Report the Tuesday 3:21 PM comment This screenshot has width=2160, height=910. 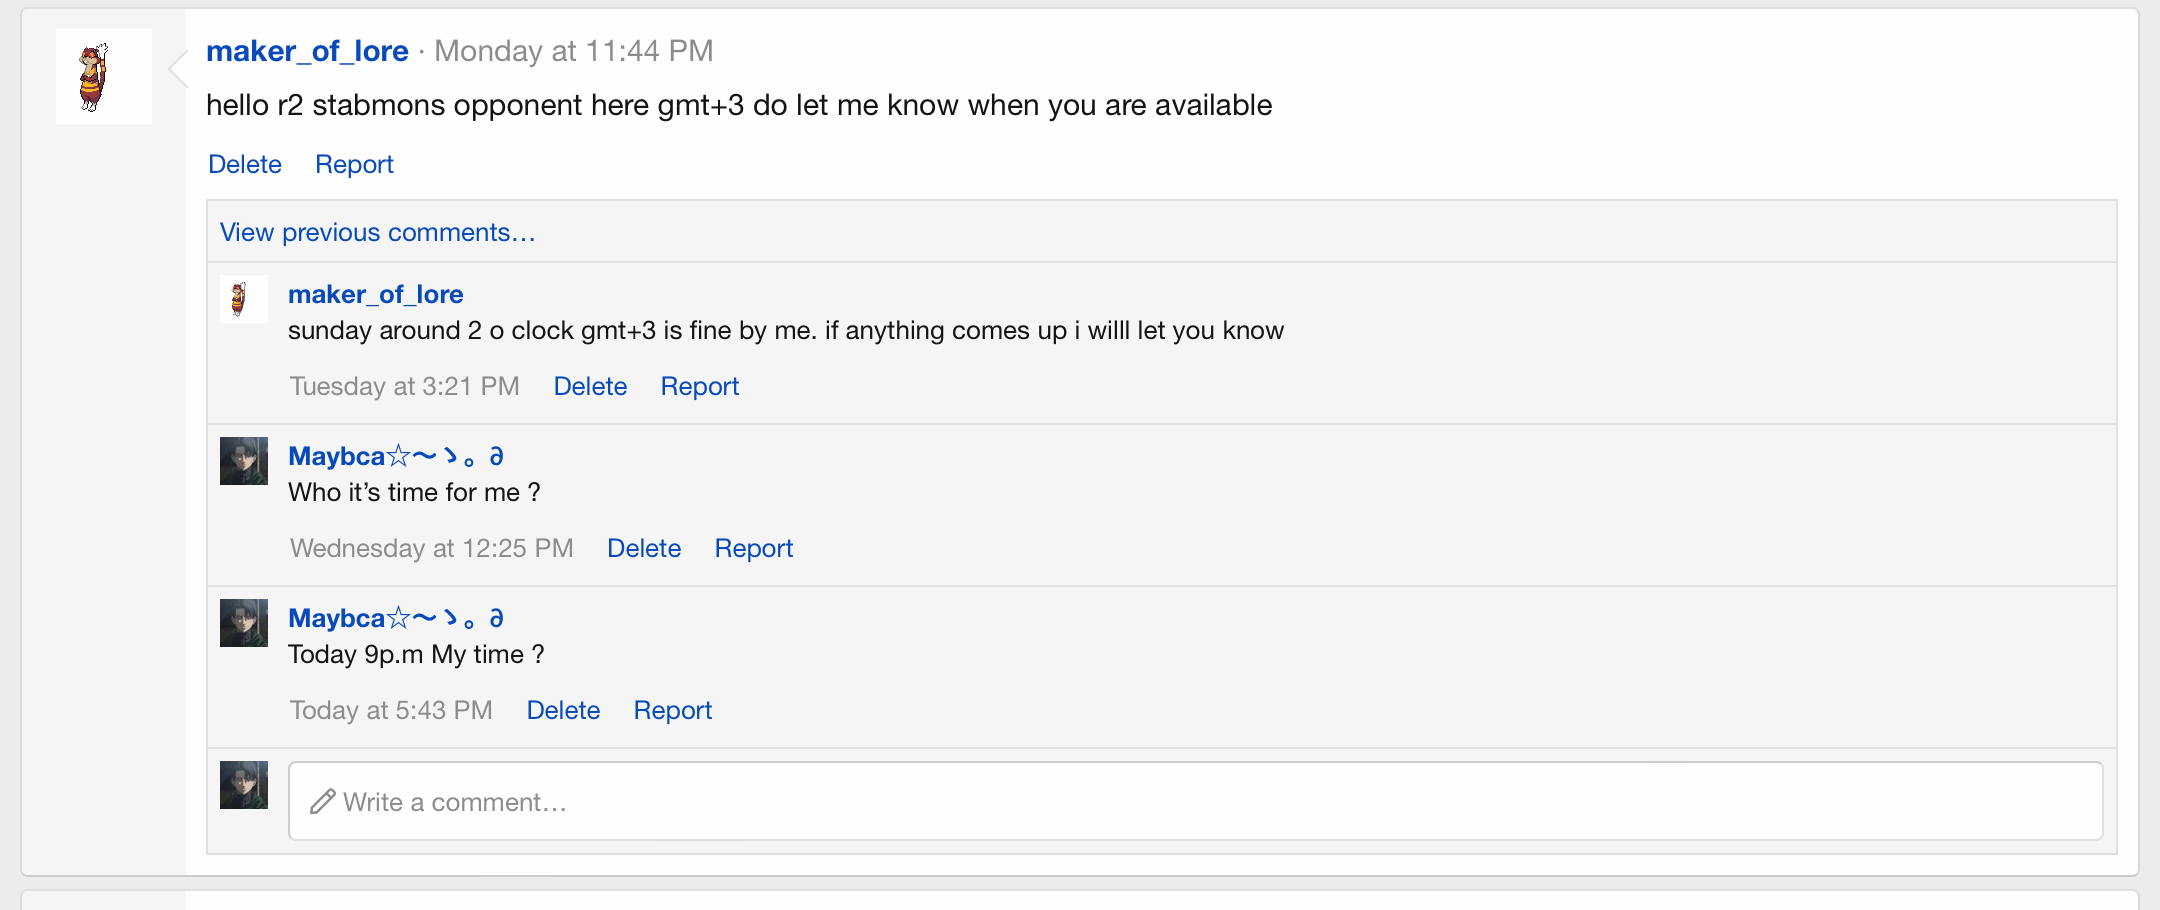point(700,386)
